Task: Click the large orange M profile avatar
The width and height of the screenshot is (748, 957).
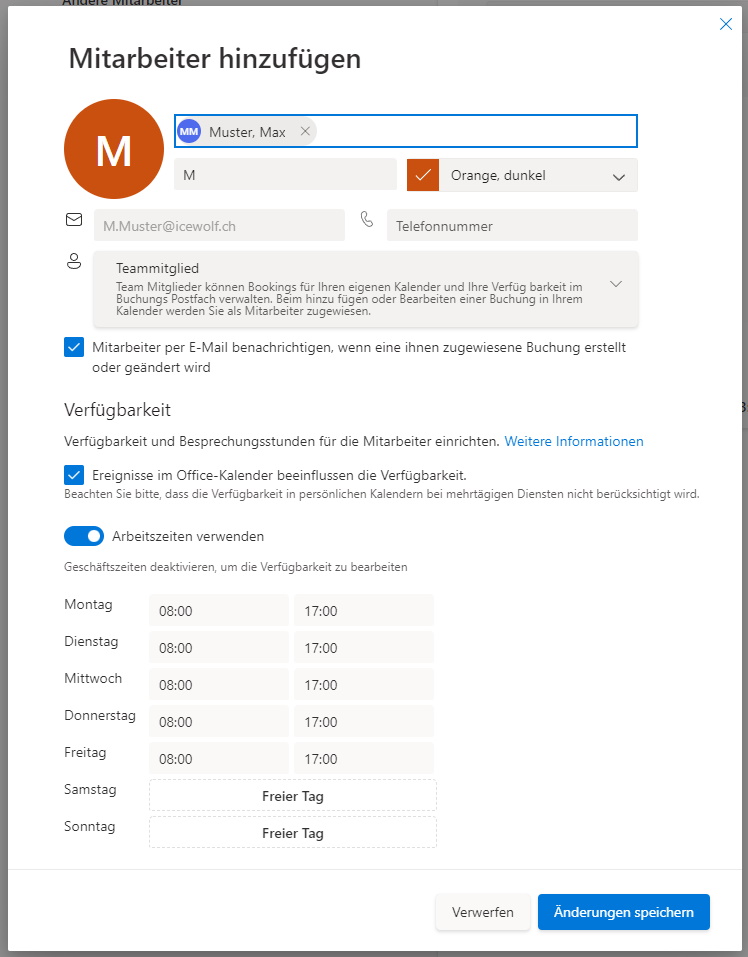Action: click(114, 149)
